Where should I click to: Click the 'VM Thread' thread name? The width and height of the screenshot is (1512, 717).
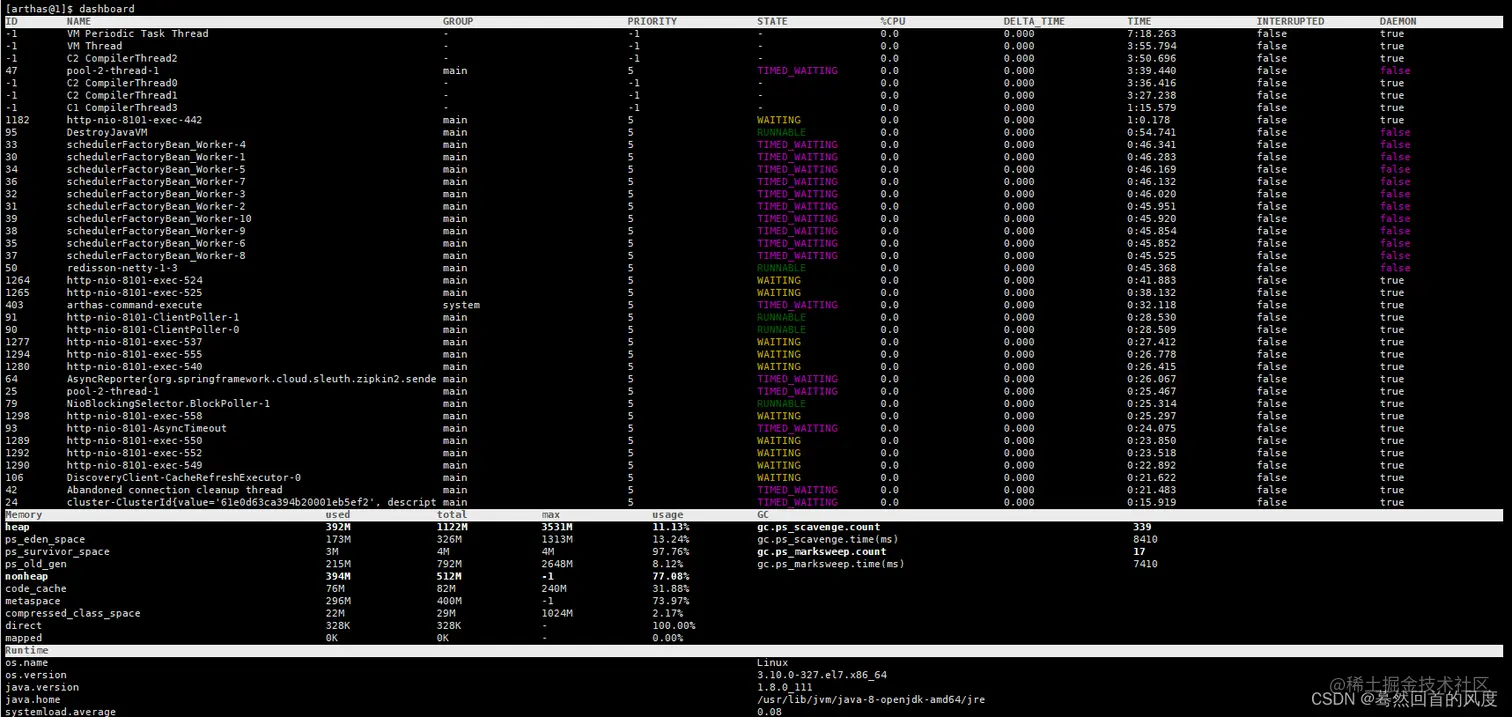(x=95, y=46)
